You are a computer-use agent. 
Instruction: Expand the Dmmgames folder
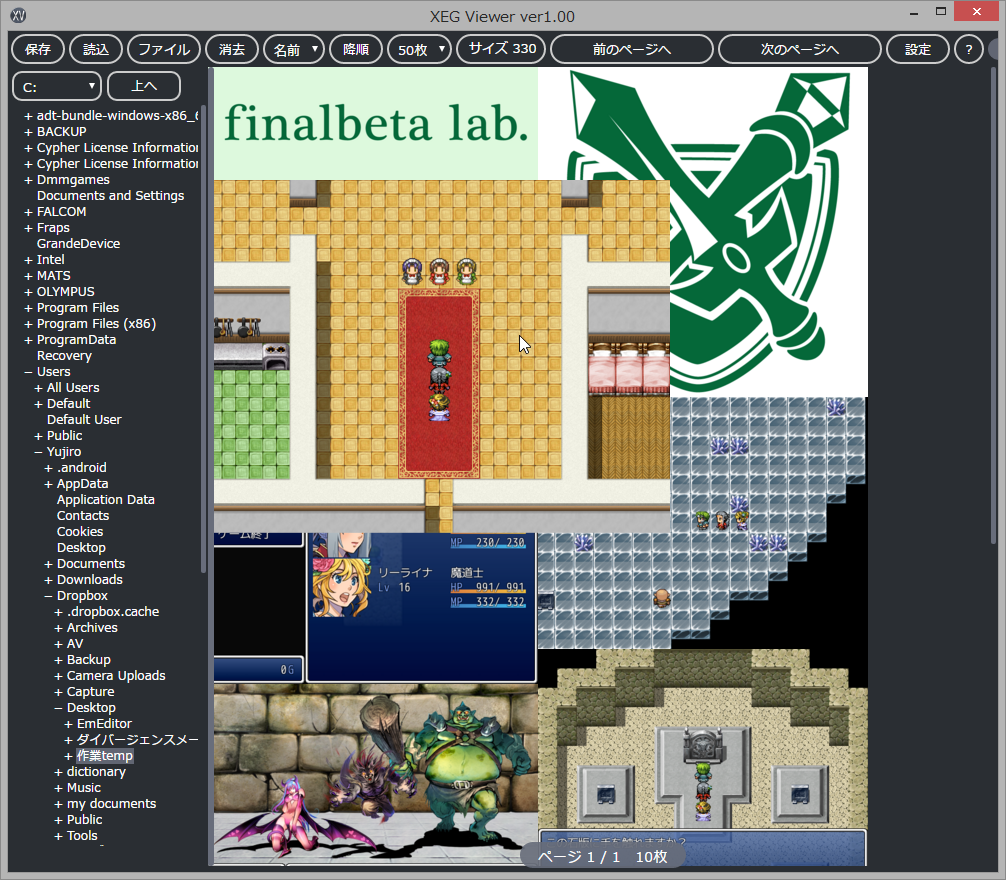[x=28, y=180]
